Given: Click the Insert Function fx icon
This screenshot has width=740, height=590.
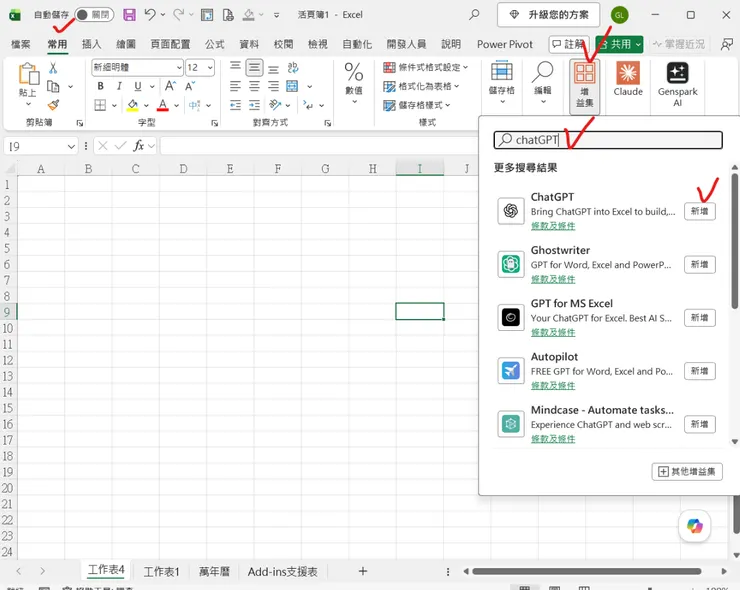Looking at the screenshot, I should (x=138, y=146).
